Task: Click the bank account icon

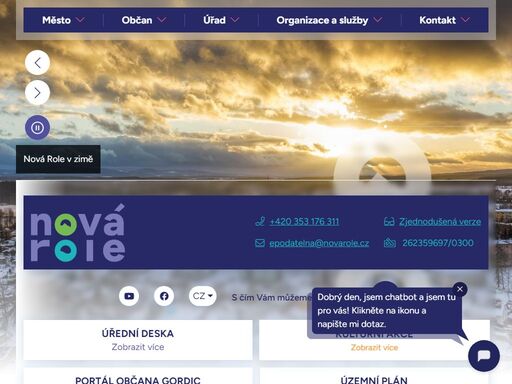Action: 390,243
